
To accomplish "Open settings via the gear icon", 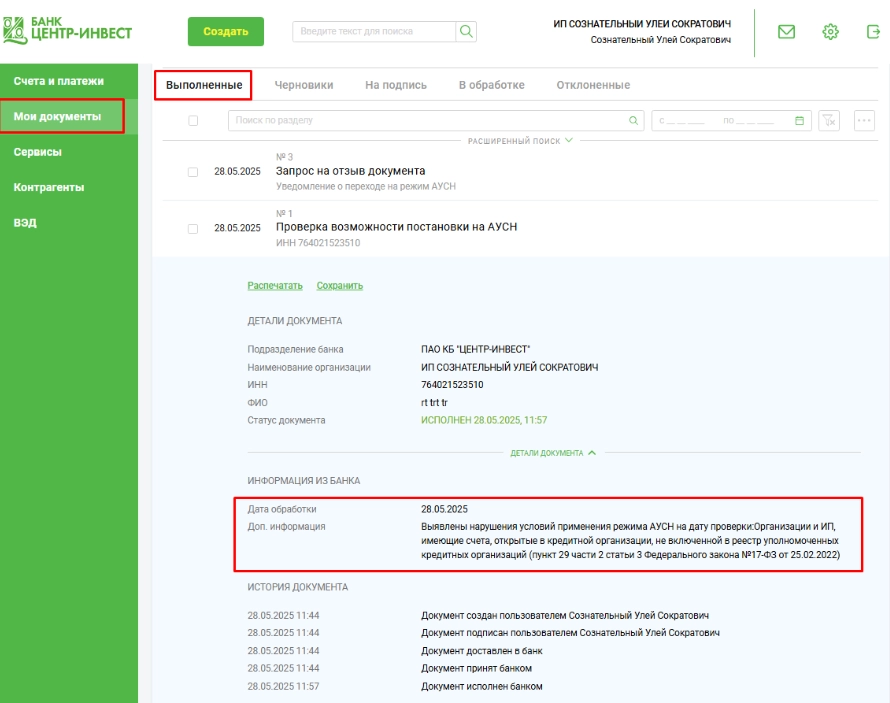I will (830, 32).
